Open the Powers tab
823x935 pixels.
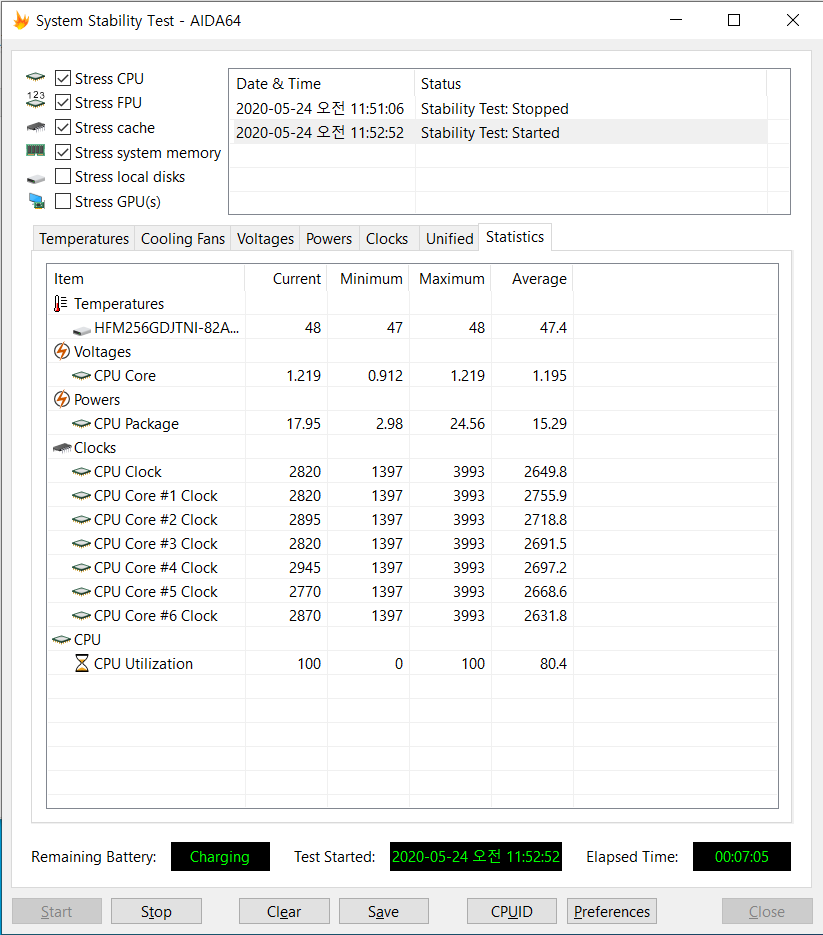(329, 239)
